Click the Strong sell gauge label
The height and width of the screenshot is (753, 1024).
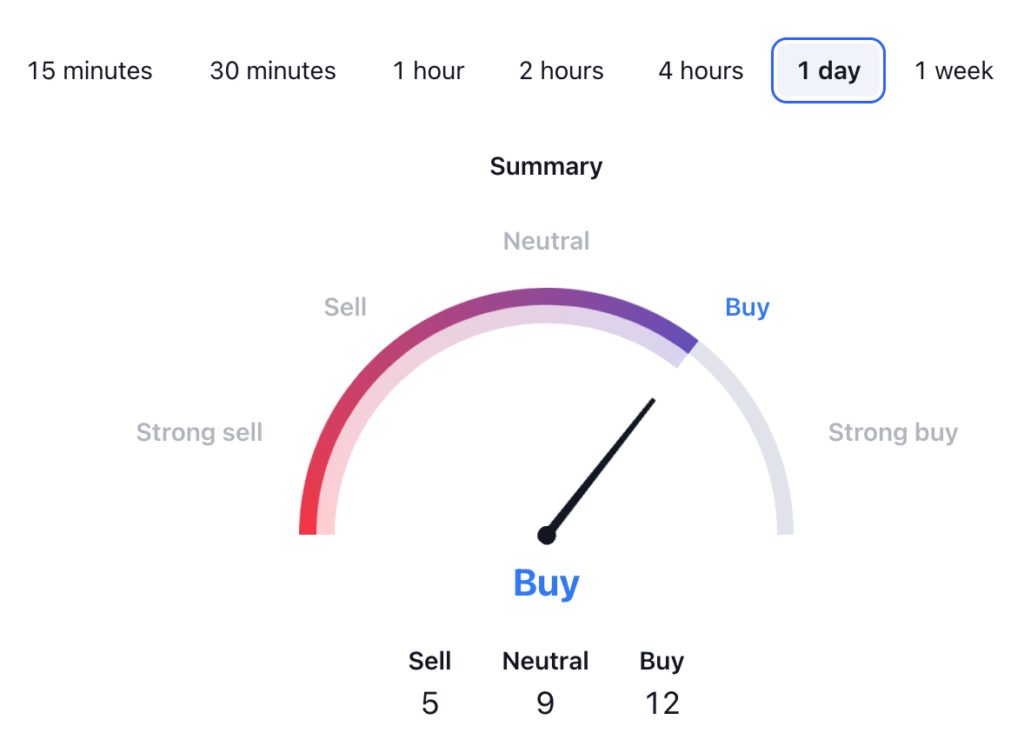(x=199, y=433)
